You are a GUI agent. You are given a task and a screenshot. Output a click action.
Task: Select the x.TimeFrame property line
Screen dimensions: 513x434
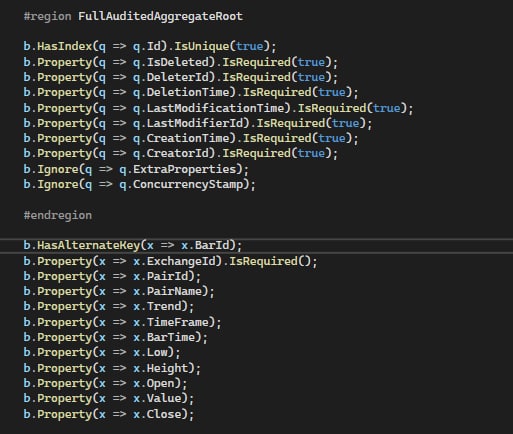tap(122, 322)
